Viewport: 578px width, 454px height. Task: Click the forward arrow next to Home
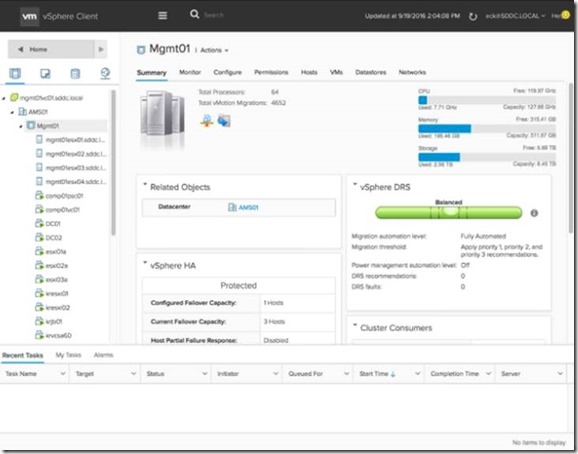coord(101,49)
